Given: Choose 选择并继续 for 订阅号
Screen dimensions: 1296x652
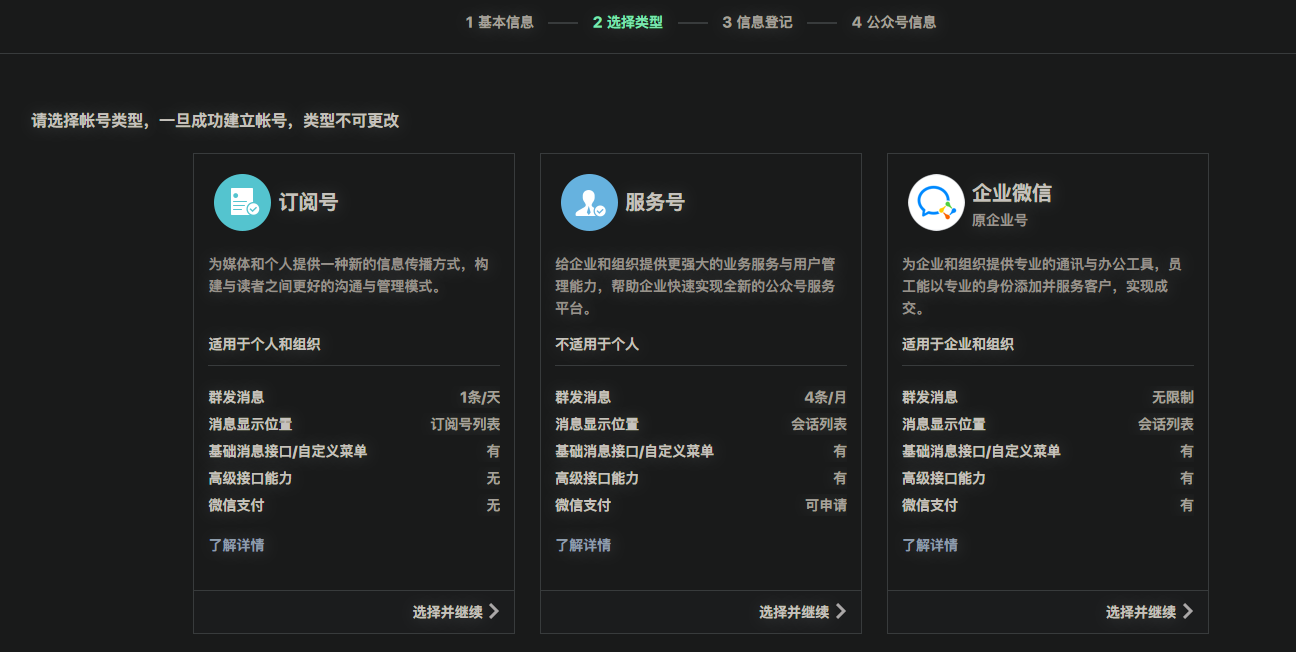Looking at the screenshot, I should tap(455, 611).
